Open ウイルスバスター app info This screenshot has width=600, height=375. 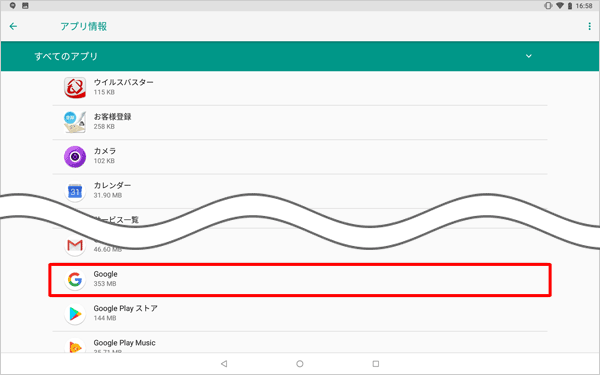(300, 88)
